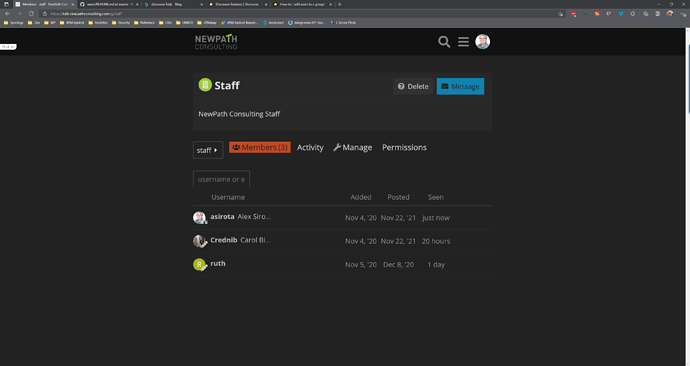Screen dimensions: 690x366
Task: Click the 'Nov 5, '20' added date for ruth
Action: [x=361, y=264]
